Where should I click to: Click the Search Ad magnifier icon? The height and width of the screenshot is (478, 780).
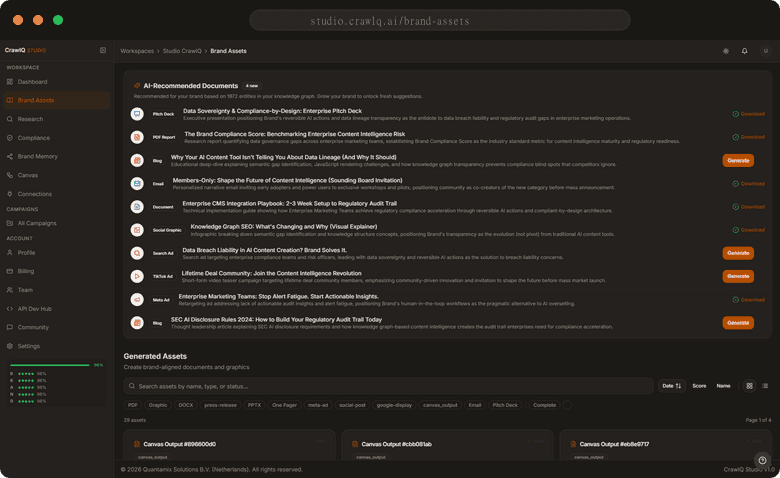[137, 253]
